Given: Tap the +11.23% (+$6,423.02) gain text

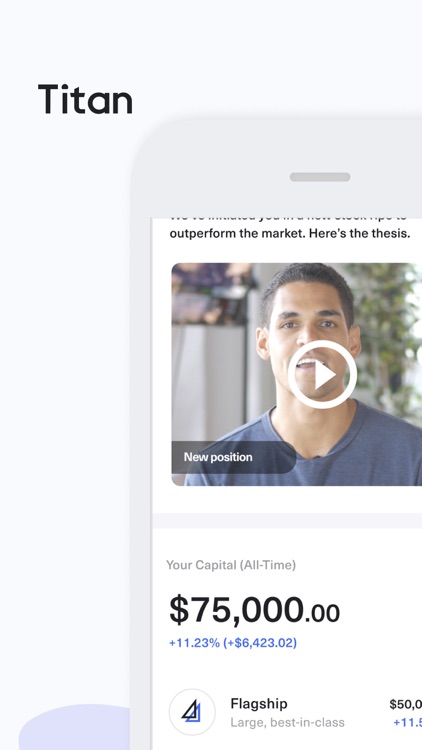Looking at the screenshot, I should pos(233,642).
